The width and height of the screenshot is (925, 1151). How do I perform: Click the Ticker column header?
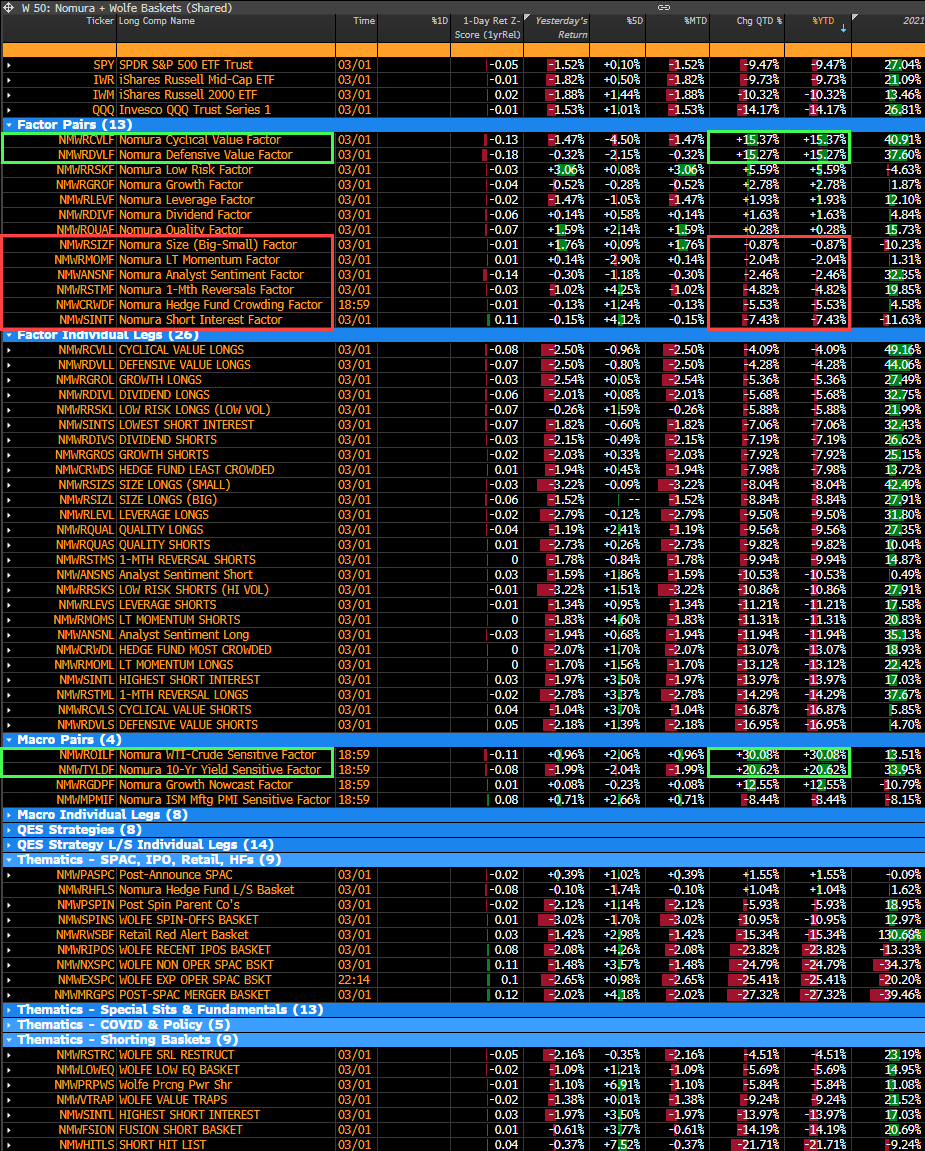tap(100, 21)
